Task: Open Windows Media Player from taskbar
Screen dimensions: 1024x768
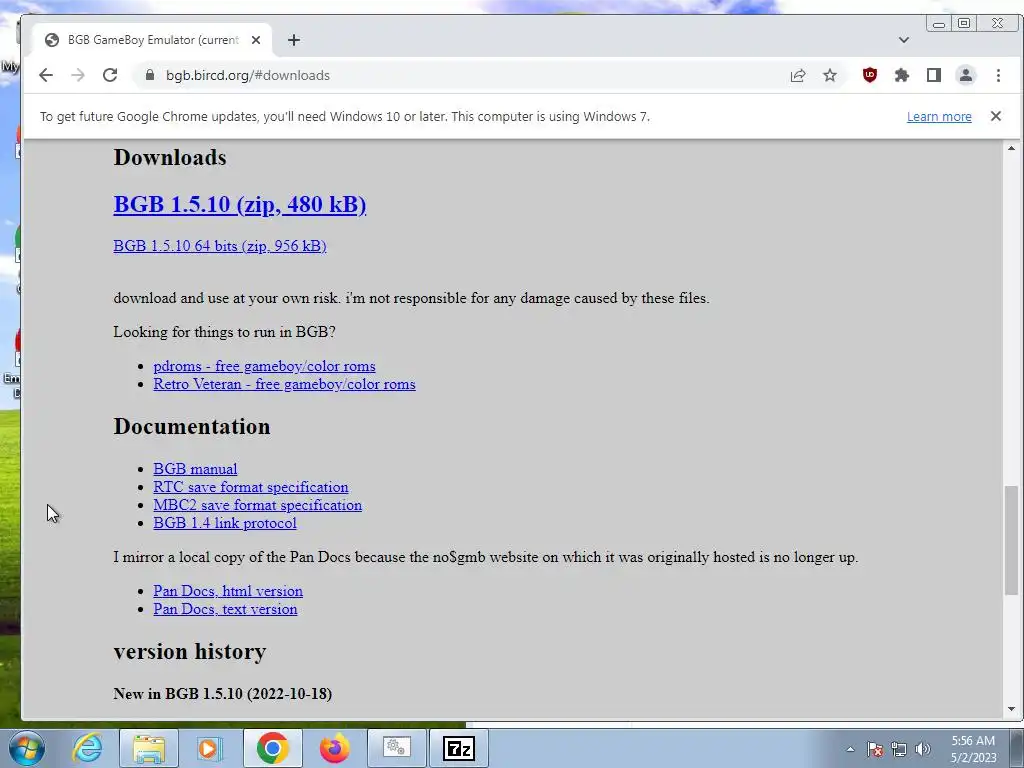Action: point(210,748)
